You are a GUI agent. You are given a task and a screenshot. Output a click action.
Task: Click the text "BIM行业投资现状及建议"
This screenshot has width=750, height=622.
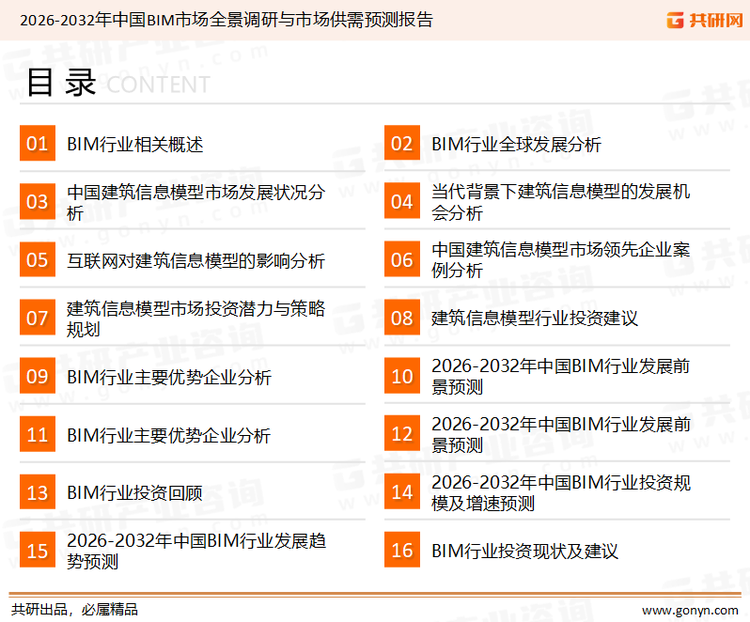(525, 551)
